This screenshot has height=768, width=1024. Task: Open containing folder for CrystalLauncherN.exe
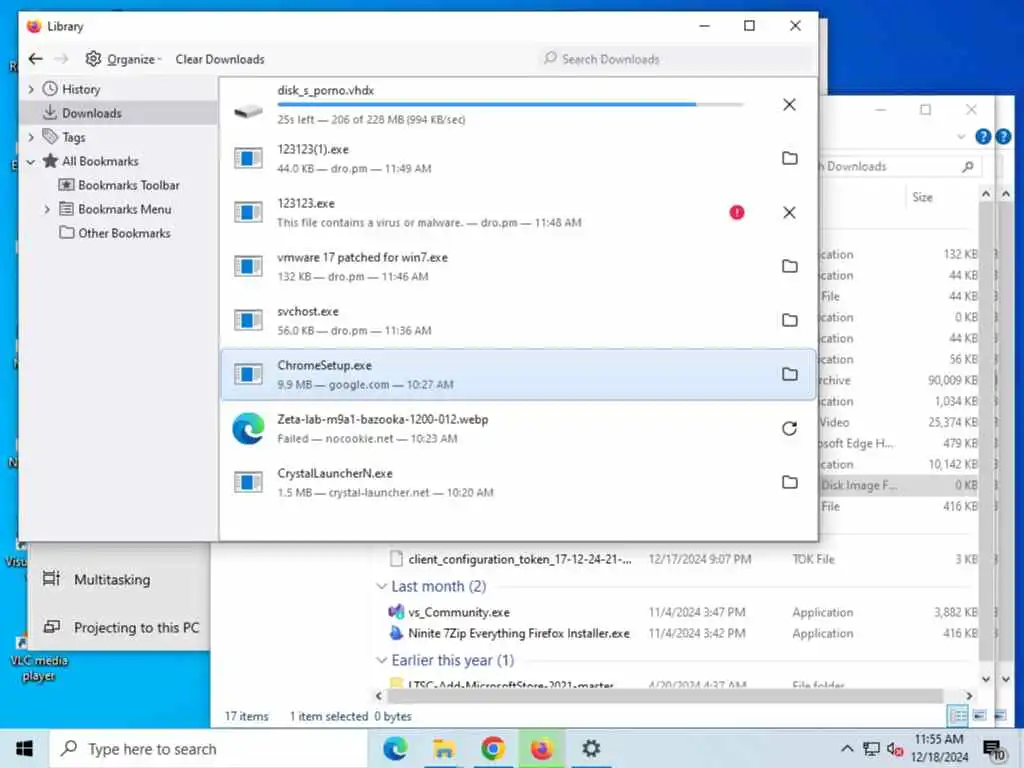click(790, 482)
